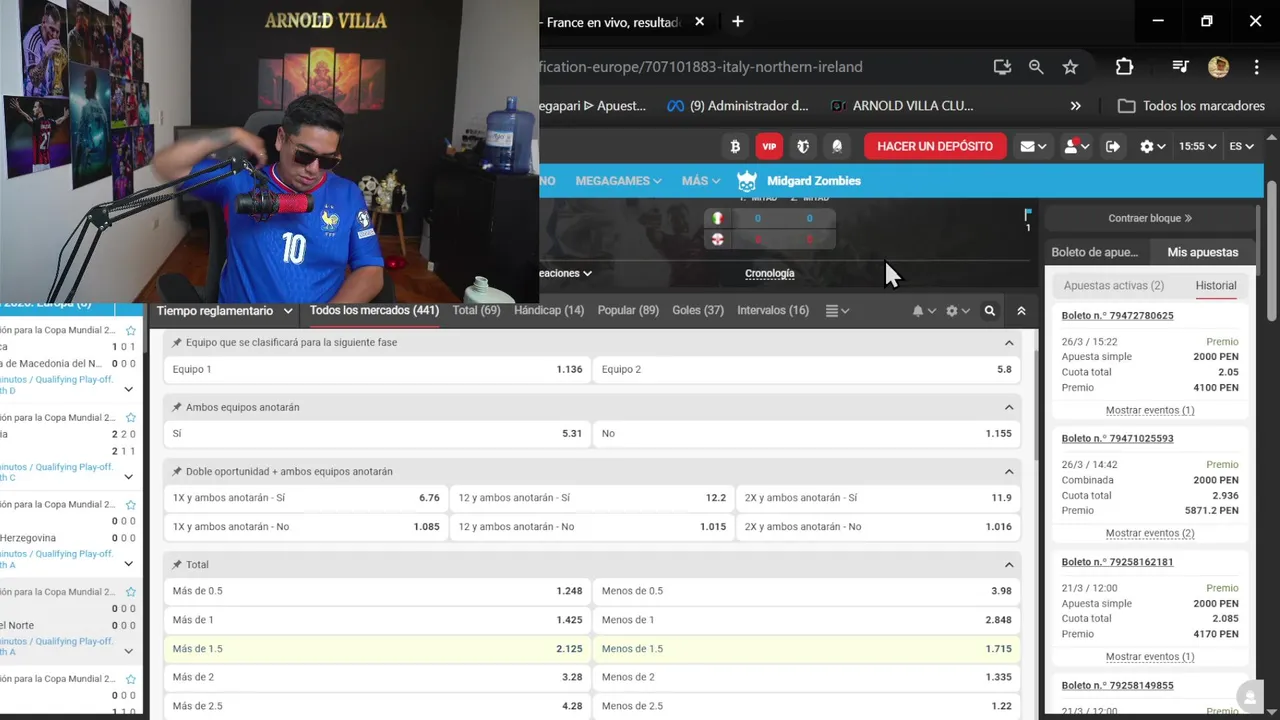Viewport: 1280px width, 720px height.
Task: Switch to 'Boleto de apue...' tab
Action: (1095, 252)
